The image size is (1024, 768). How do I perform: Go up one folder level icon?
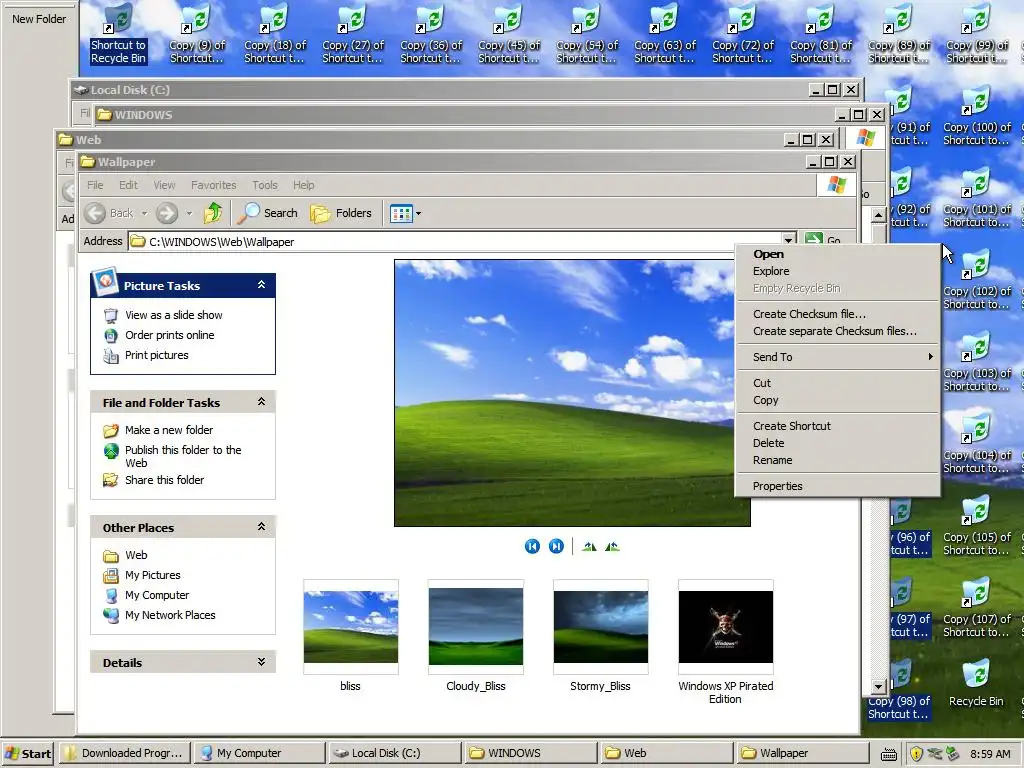(x=213, y=213)
